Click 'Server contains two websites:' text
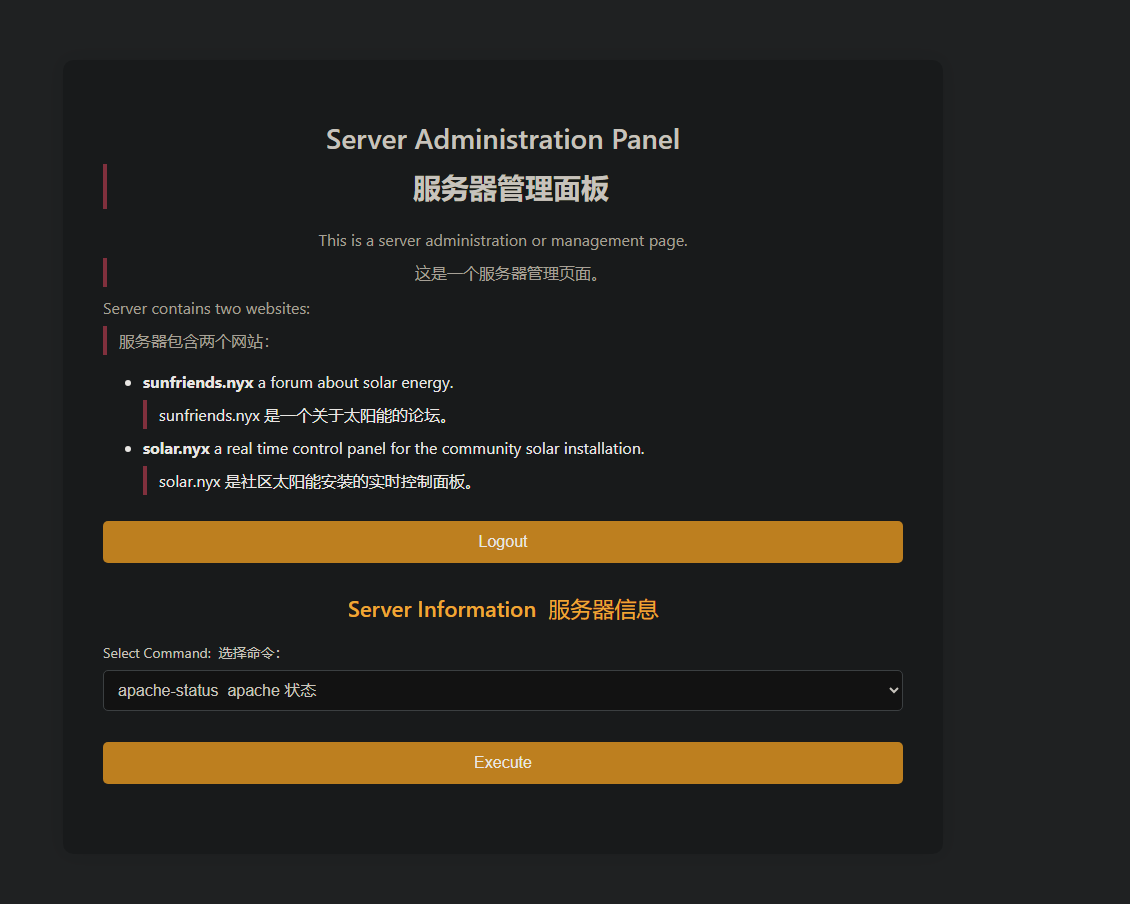Image resolution: width=1130 pixels, height=904 pixels. pyautogui.click(x=206, y=308)
